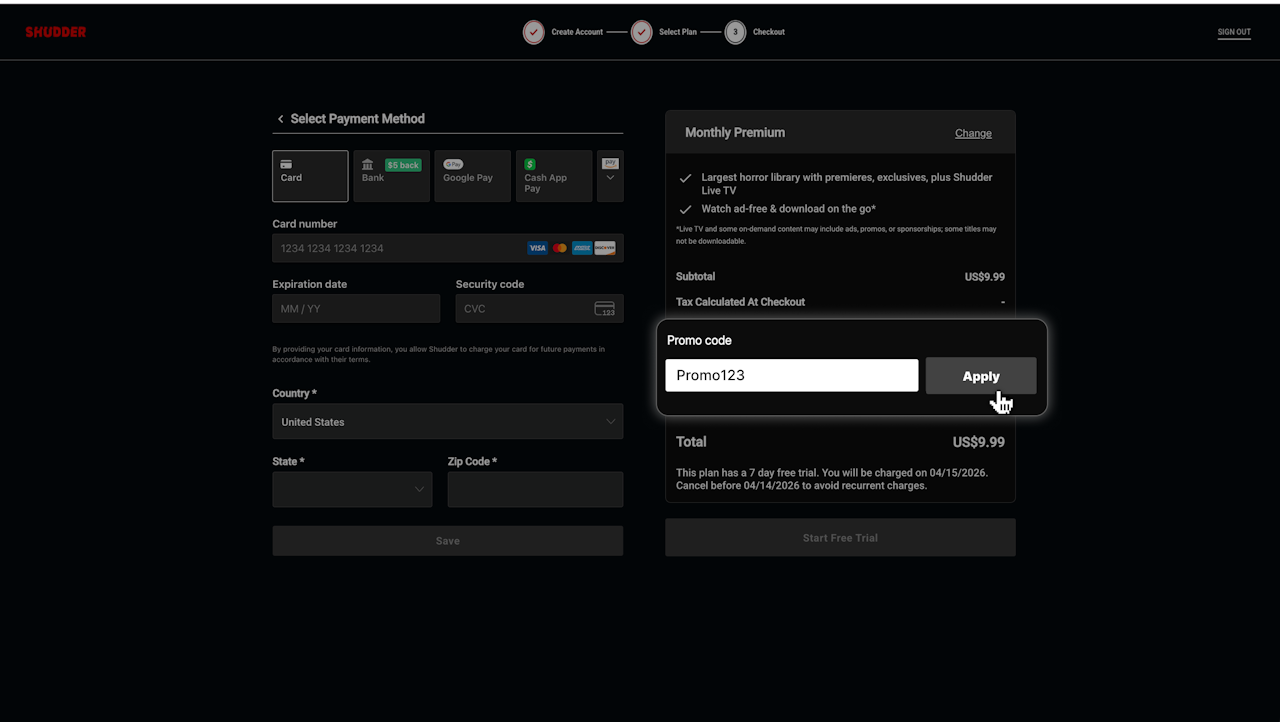Screen dimensions: 1280x722
Task: Pick the Cash App Pay payment method
Action: click(554, 176)
